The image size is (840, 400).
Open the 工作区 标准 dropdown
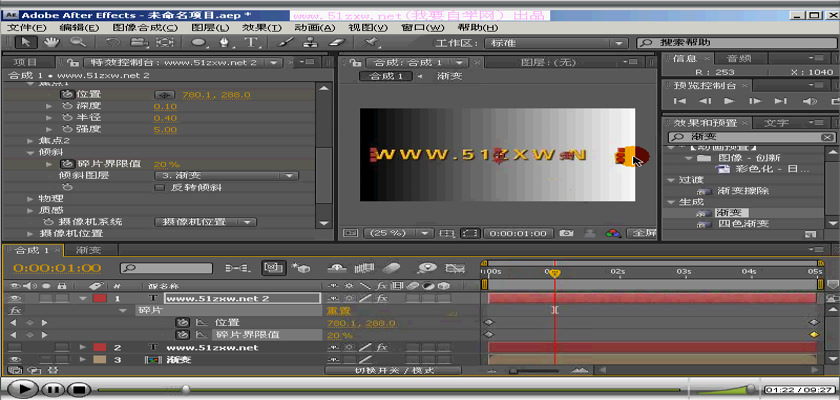point(555,43)
